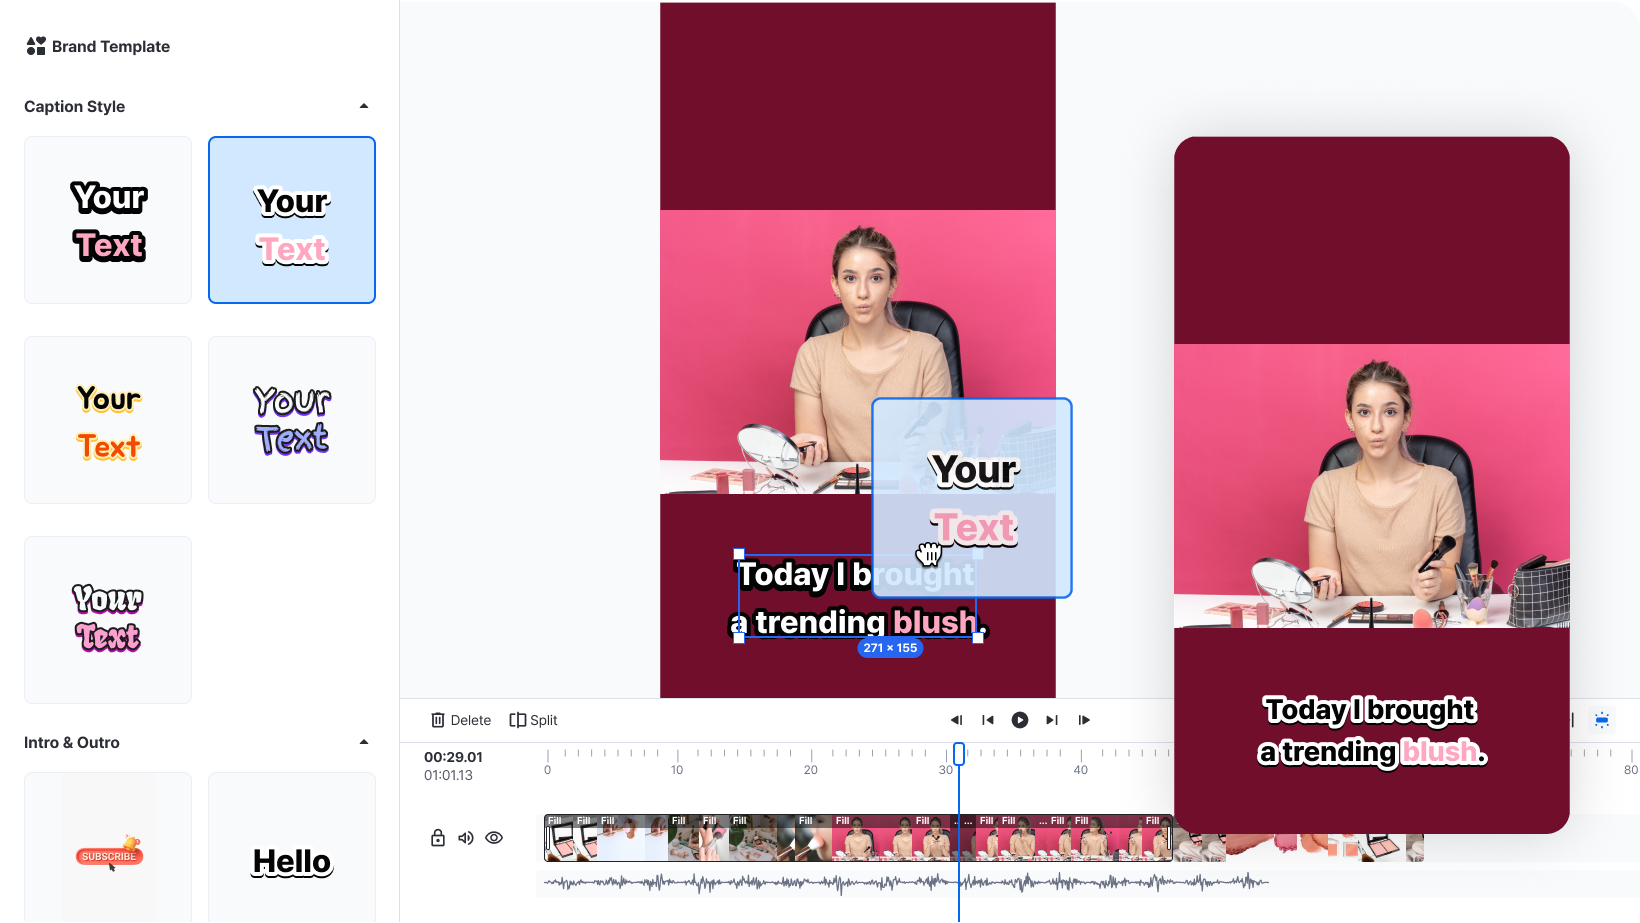
Task: Select the yellow and orange caption style
Action: pos(108,420)
